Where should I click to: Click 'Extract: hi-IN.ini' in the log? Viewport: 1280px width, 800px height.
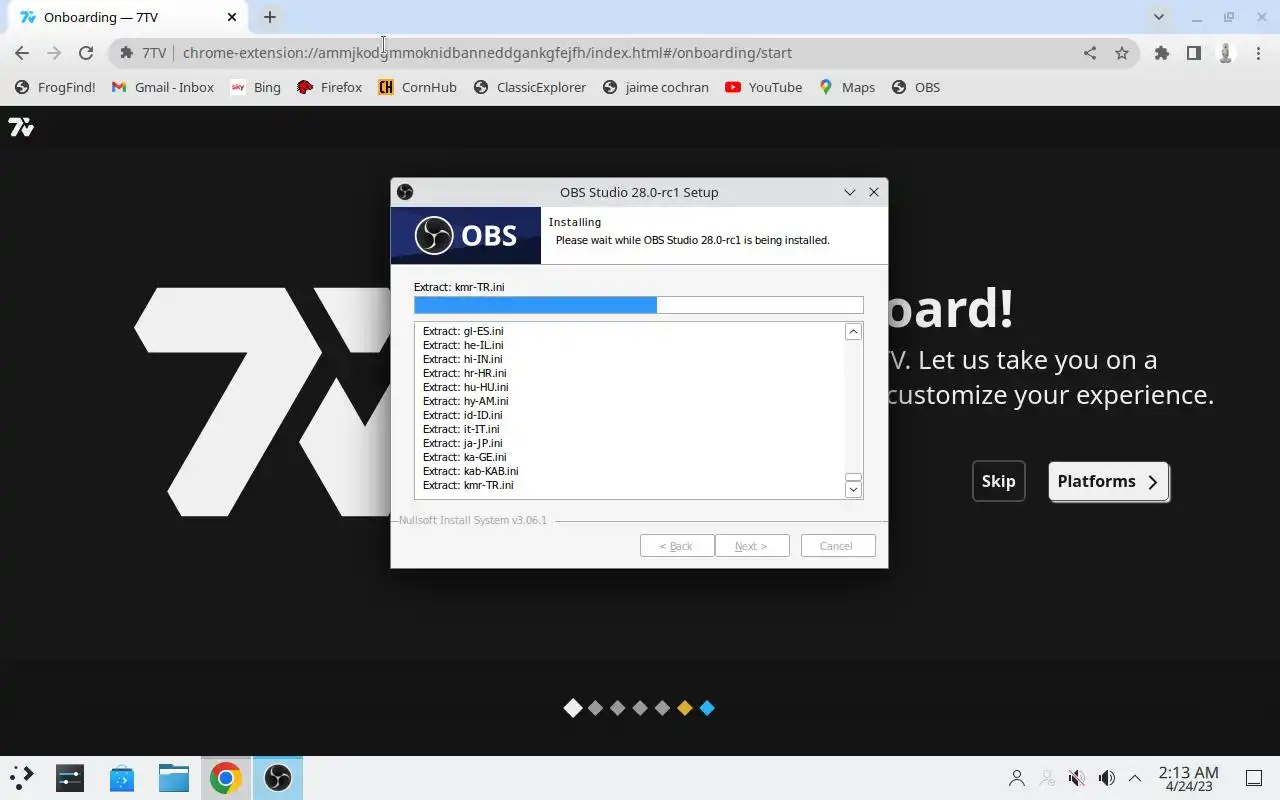point(463,359)
